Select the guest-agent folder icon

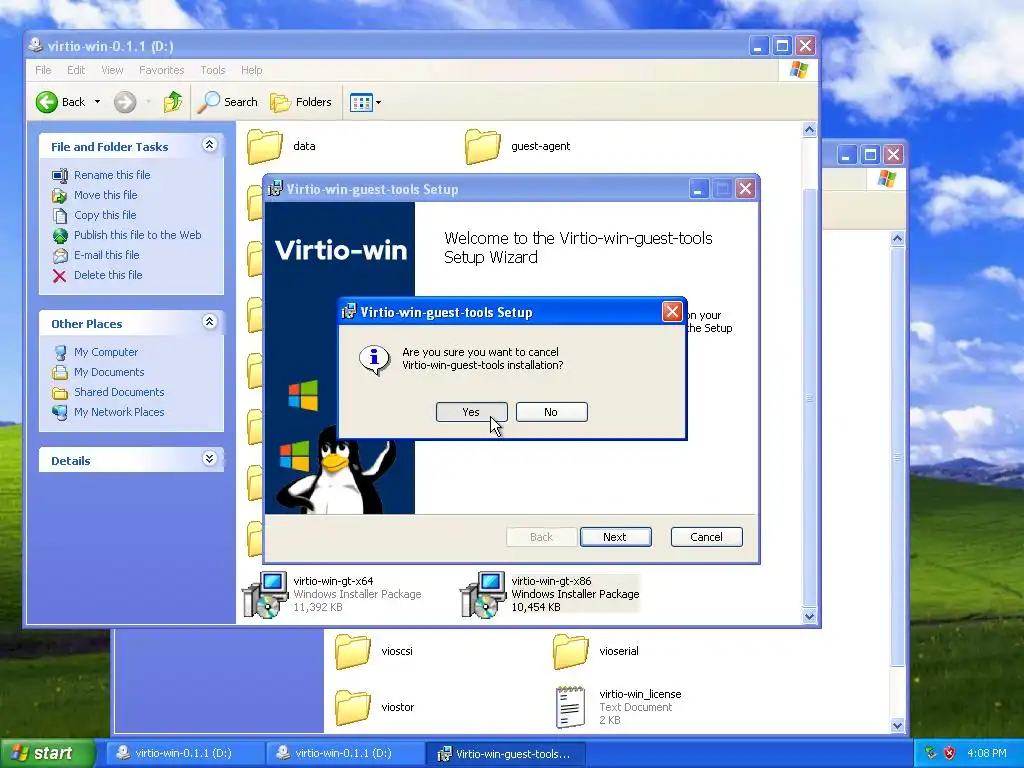(x=483, y=146)
